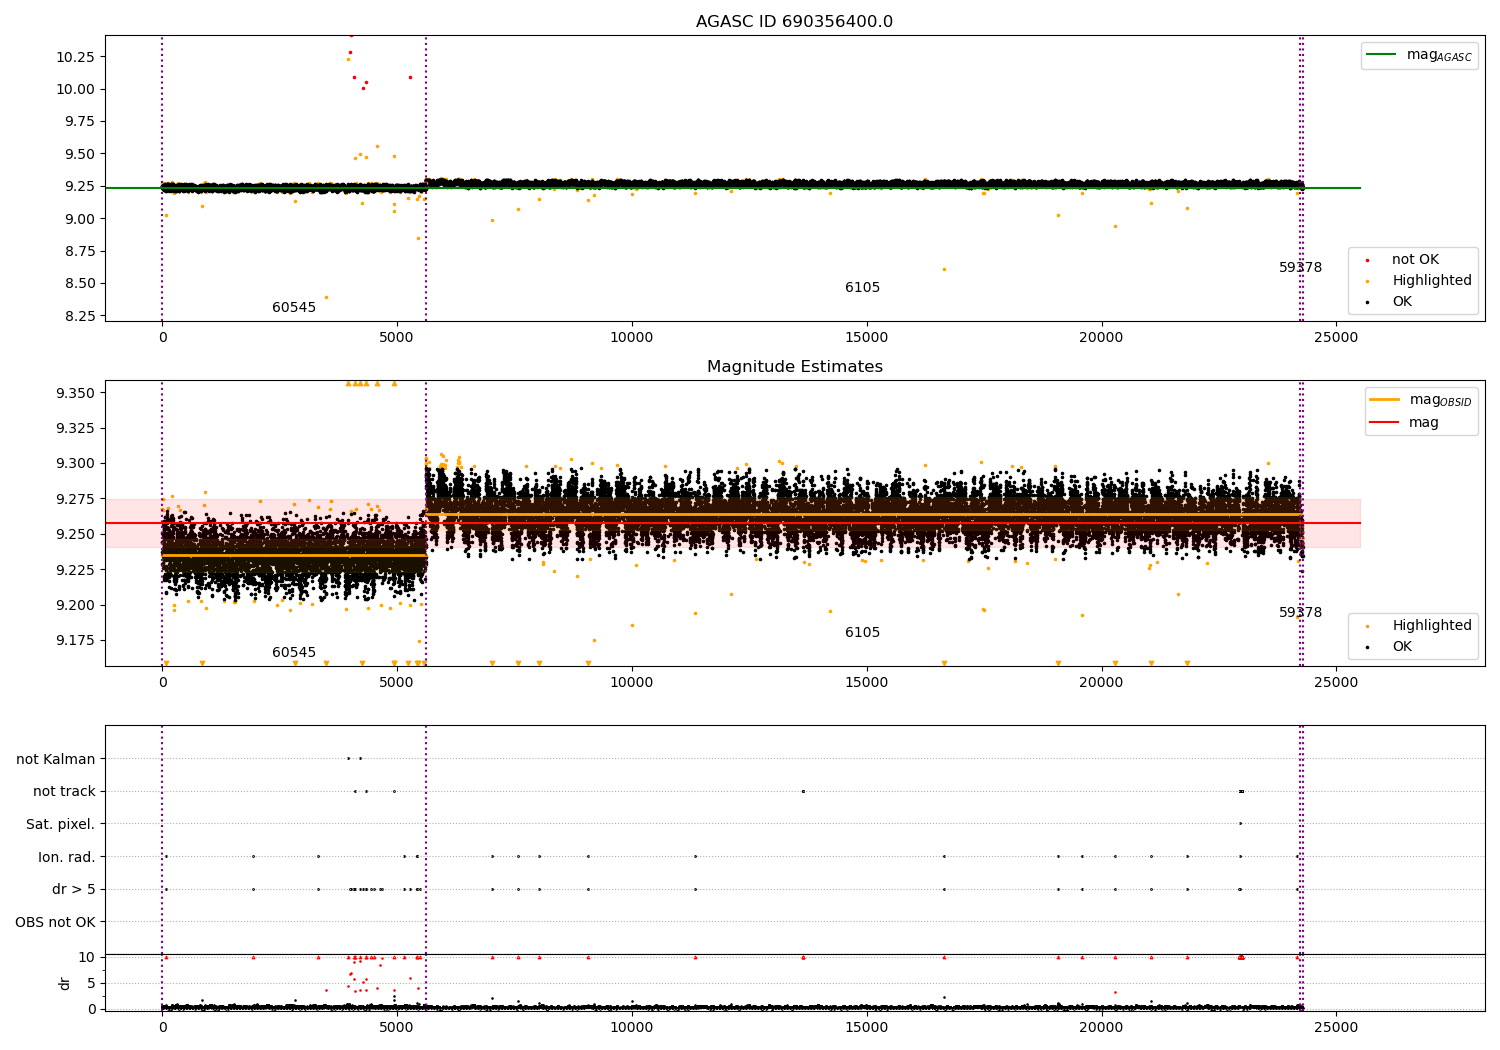This screenshot has height=1050, width=1500.
Task: Click the '9.250' y-tick in middle plot
Action: click(x=76, y=534)
